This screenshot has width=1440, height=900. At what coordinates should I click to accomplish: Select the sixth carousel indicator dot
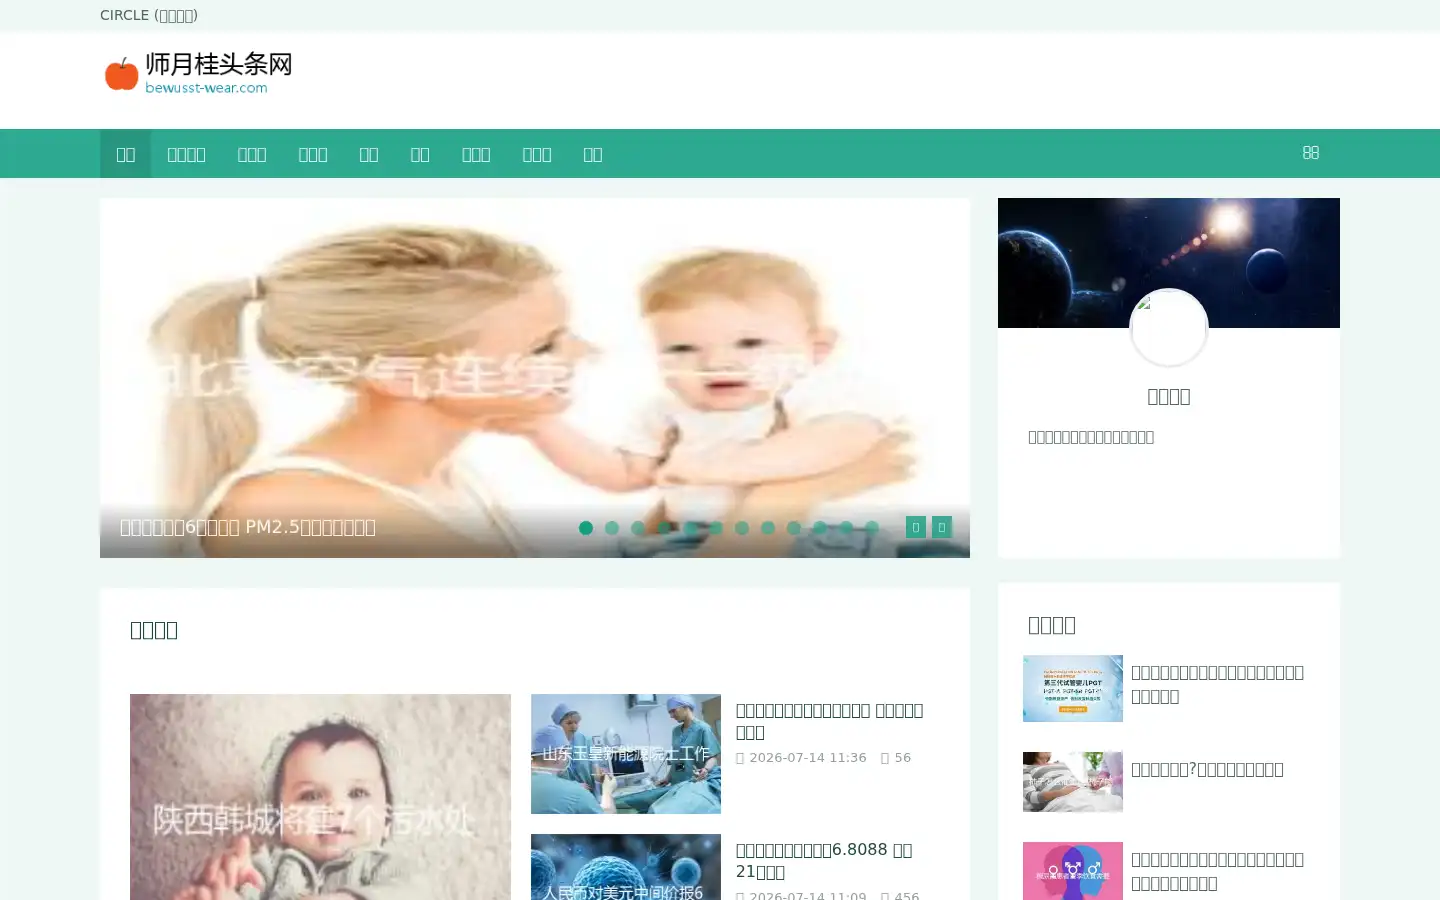click(x=716, y=528)
